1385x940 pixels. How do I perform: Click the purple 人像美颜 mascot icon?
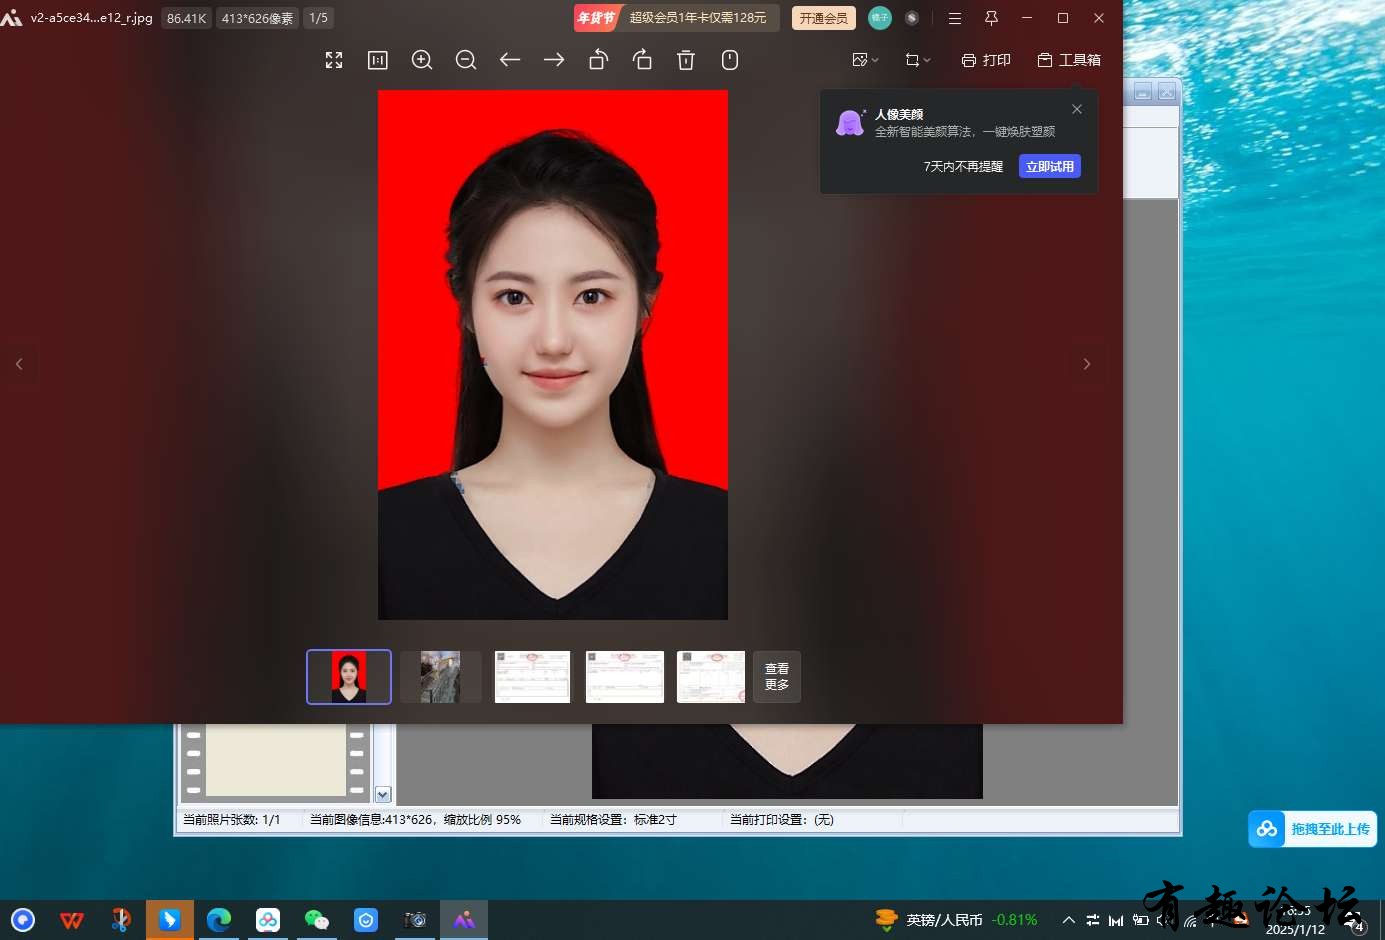850,123
